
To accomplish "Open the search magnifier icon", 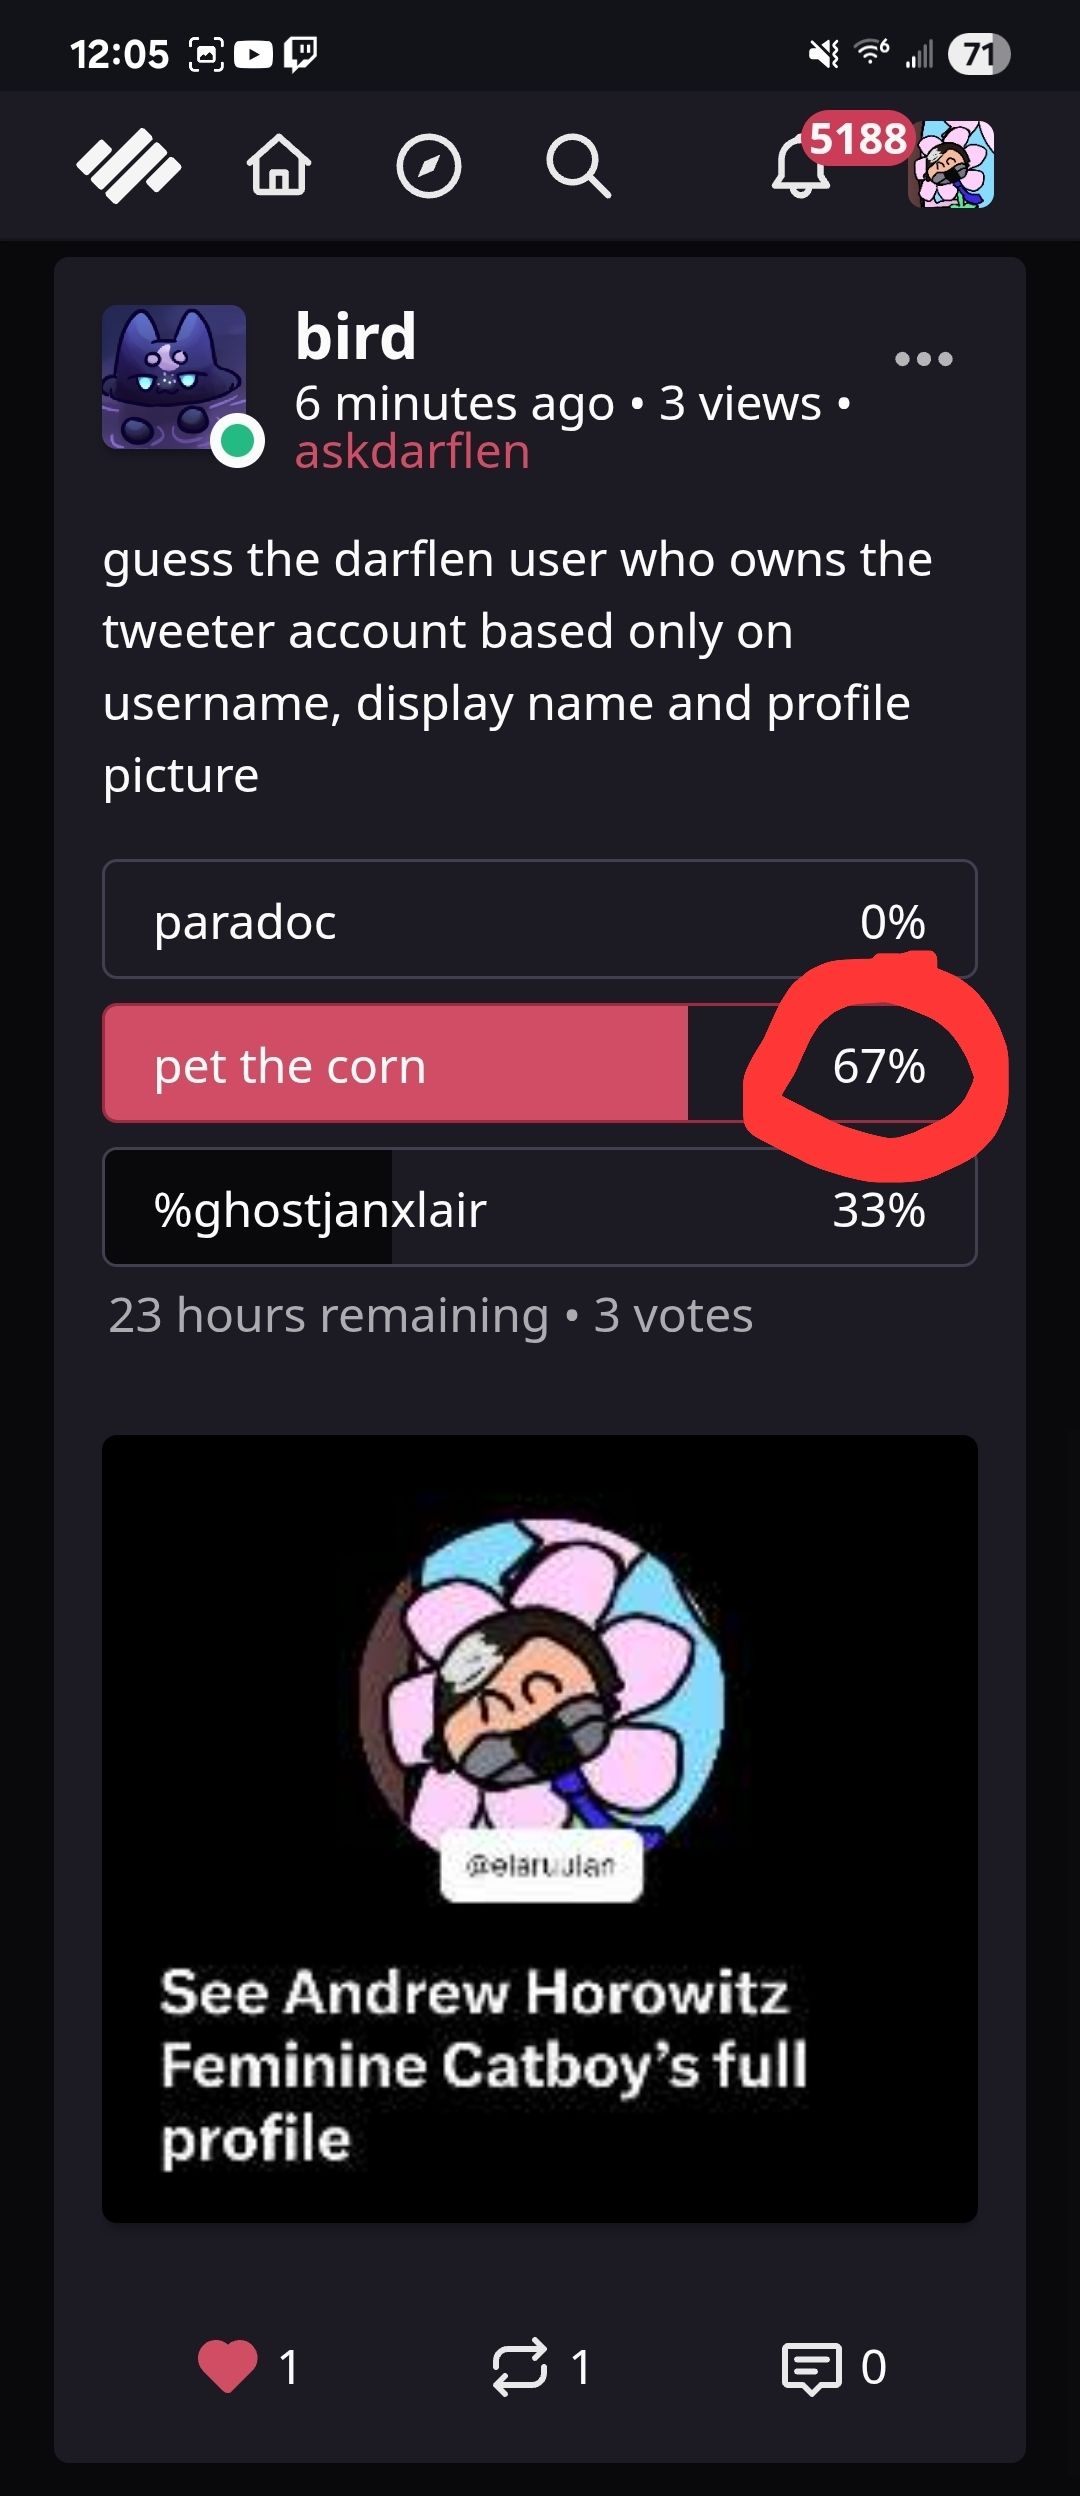I will [x=578, y=166].
